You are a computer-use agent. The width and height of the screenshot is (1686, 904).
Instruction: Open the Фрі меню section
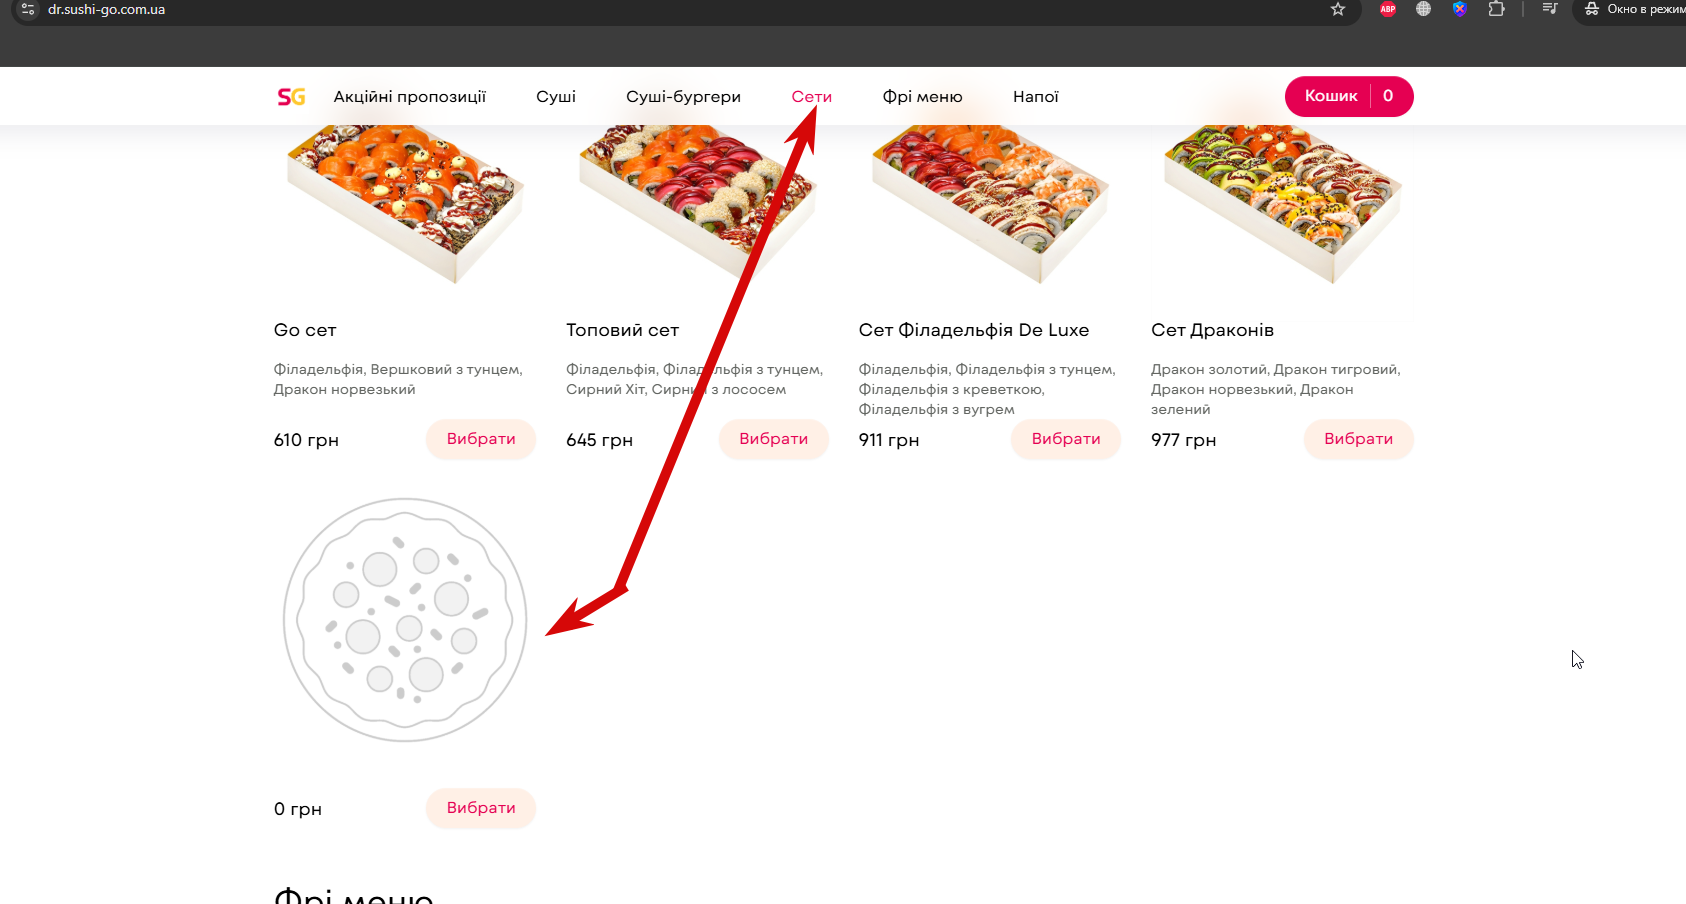pos(922,97)
